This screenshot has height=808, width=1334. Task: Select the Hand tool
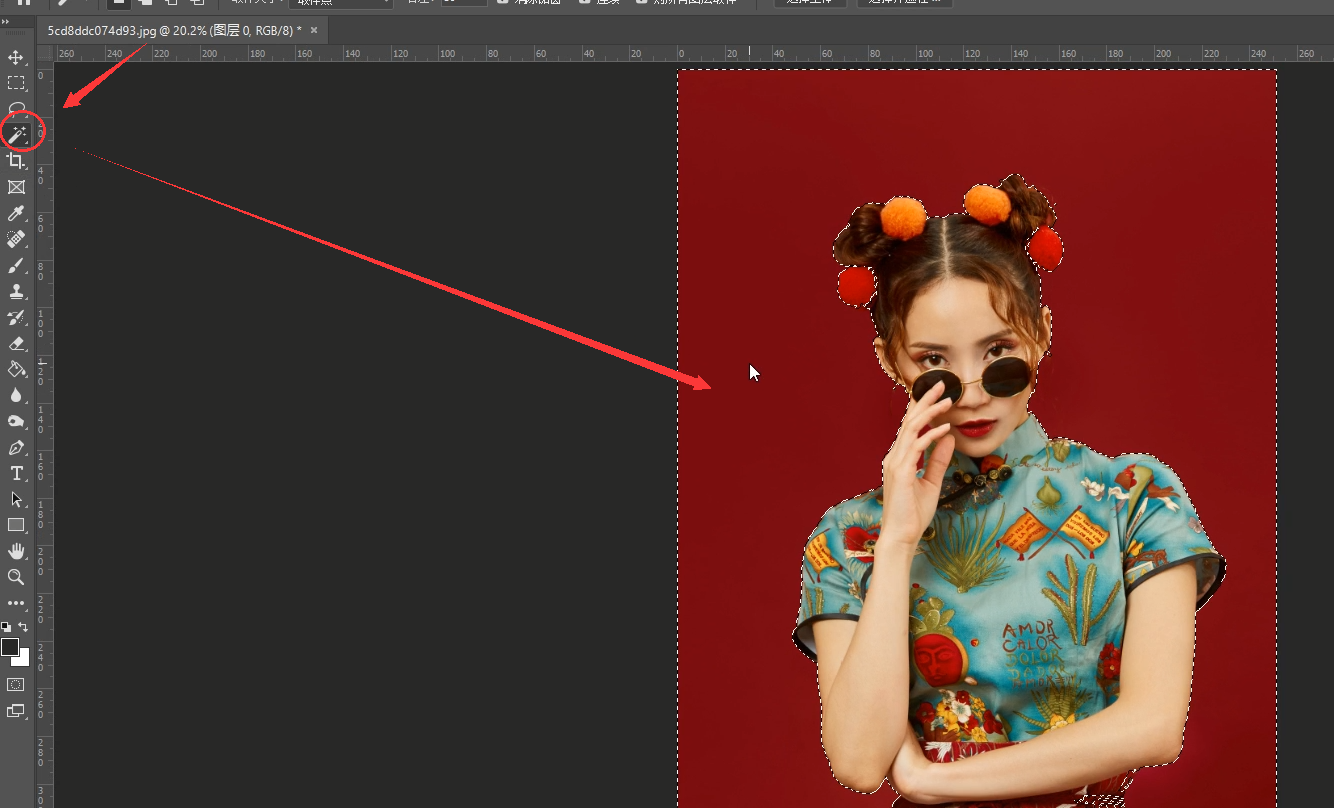click(16, 551)
